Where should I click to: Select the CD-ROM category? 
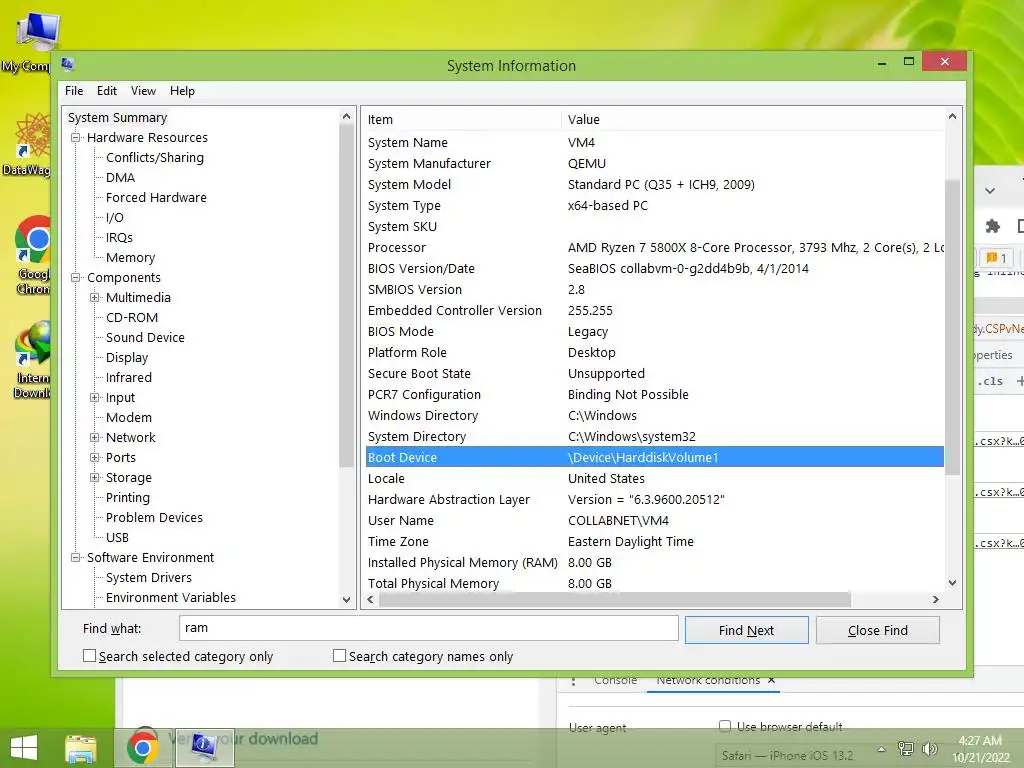(132, 317)
